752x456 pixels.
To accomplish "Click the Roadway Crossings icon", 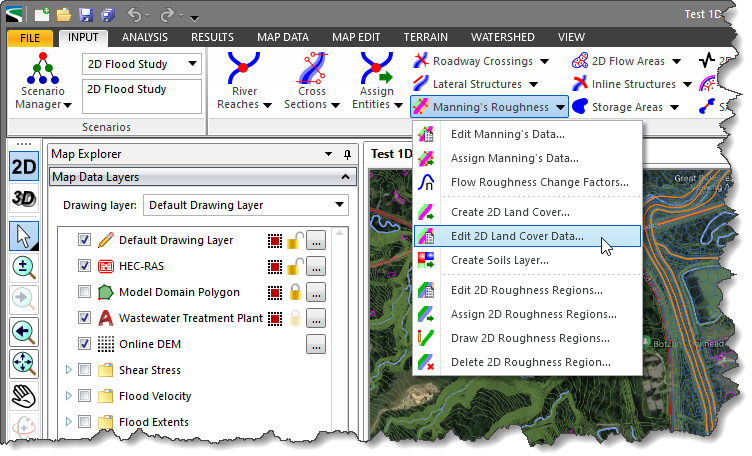I will tap(421, 61).
